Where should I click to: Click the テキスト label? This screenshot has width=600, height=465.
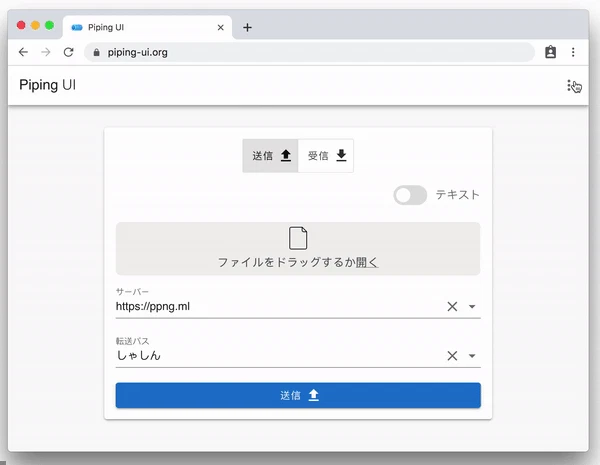(x=457, y=195)
